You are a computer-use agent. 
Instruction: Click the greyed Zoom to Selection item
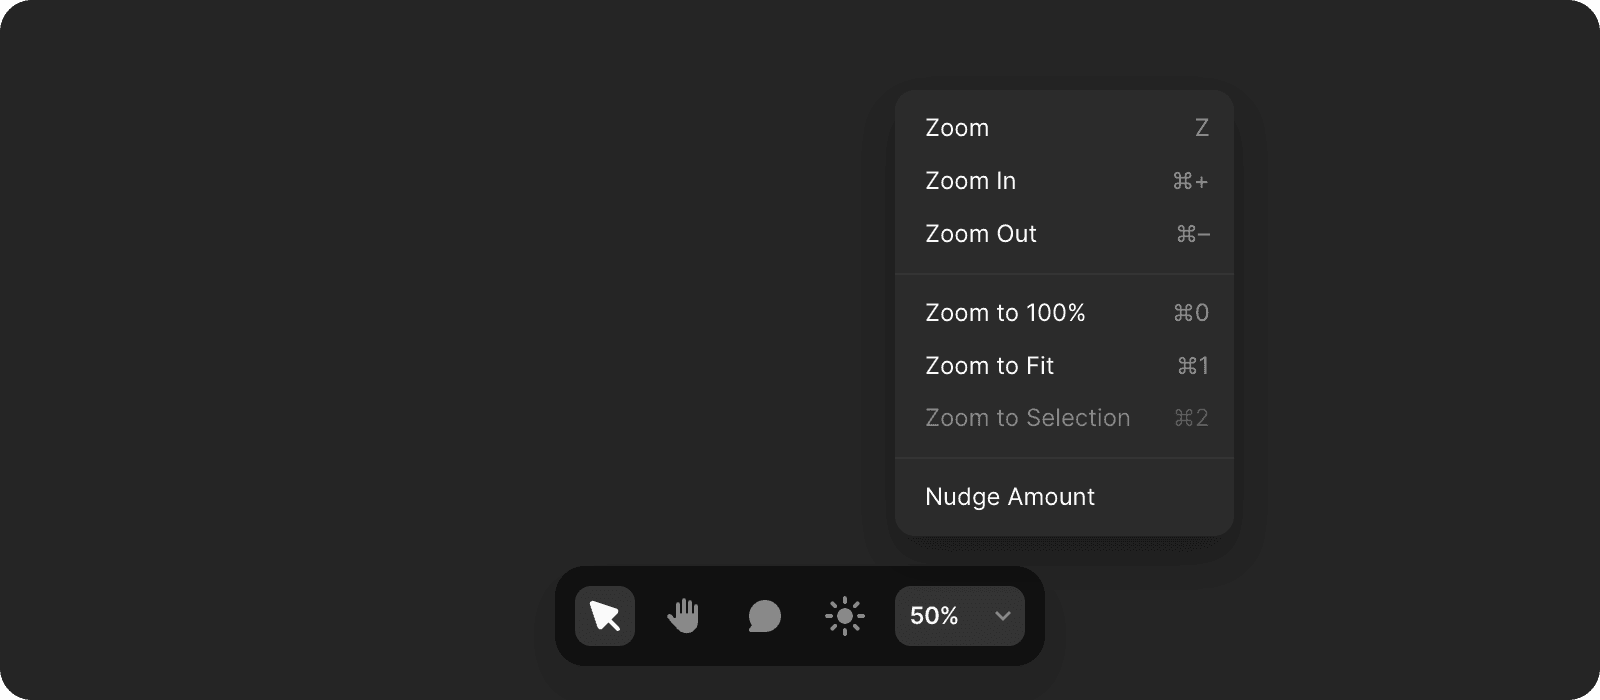pos(1027,418)
